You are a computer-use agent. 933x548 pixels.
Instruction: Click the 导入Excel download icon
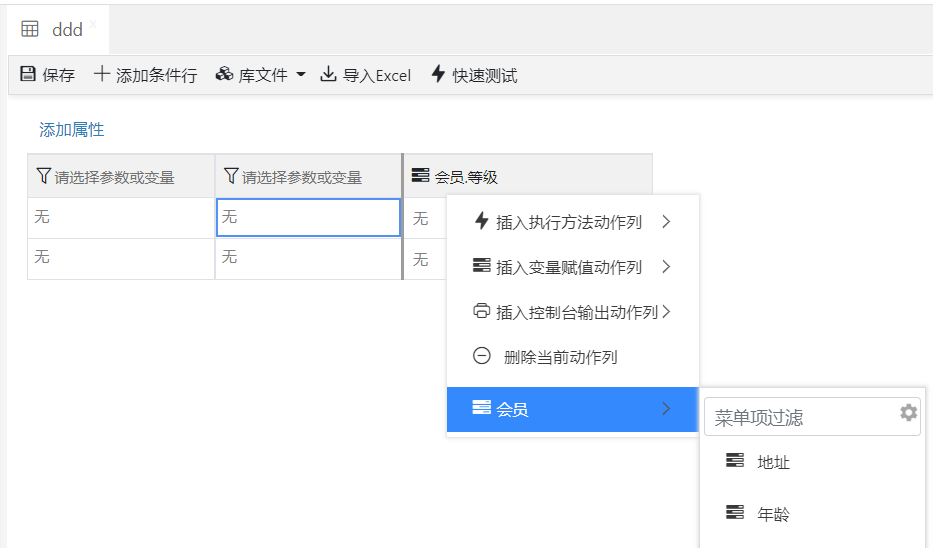pyautogui.click(x=328, y=74)
